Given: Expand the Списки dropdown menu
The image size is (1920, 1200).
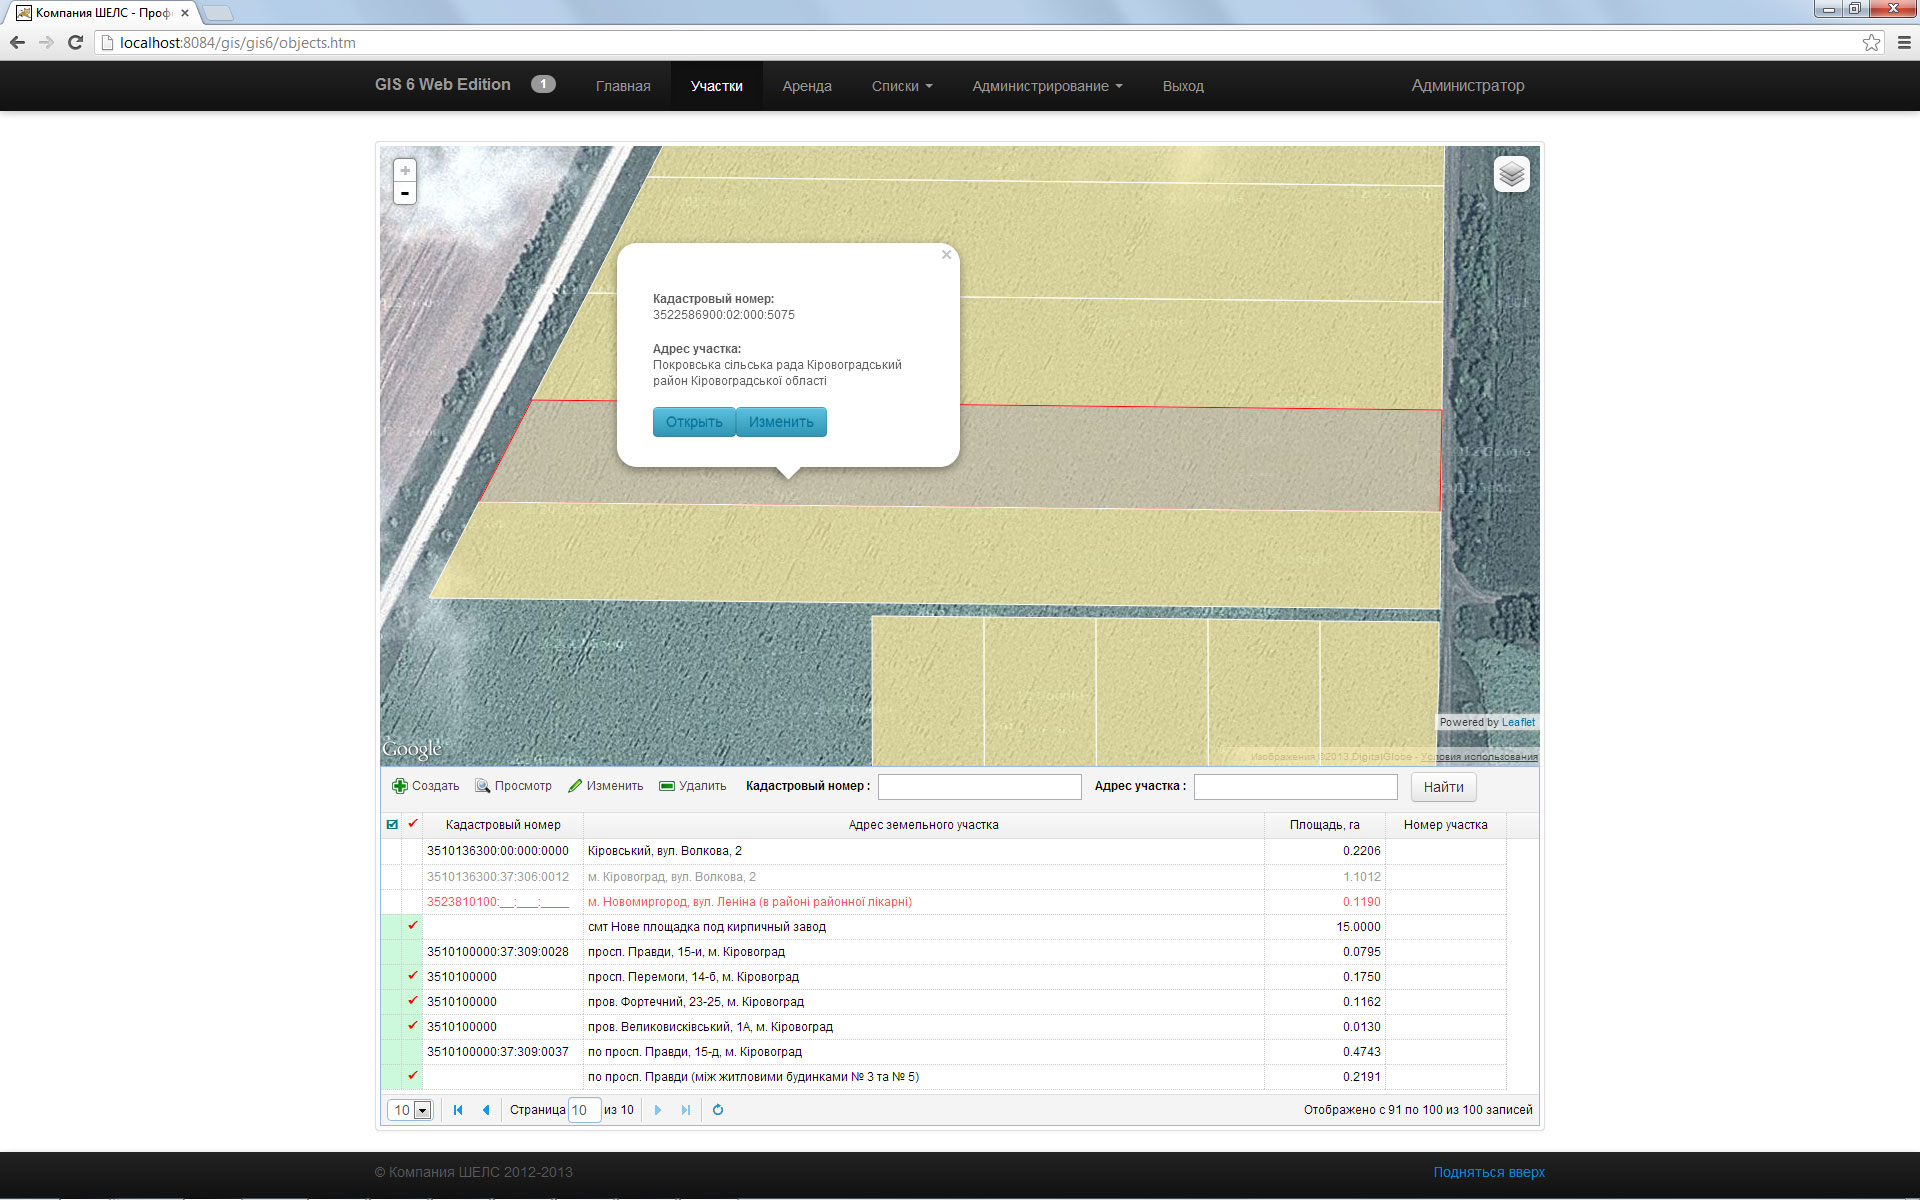Looking at the screenshot, I should [901, 86].
